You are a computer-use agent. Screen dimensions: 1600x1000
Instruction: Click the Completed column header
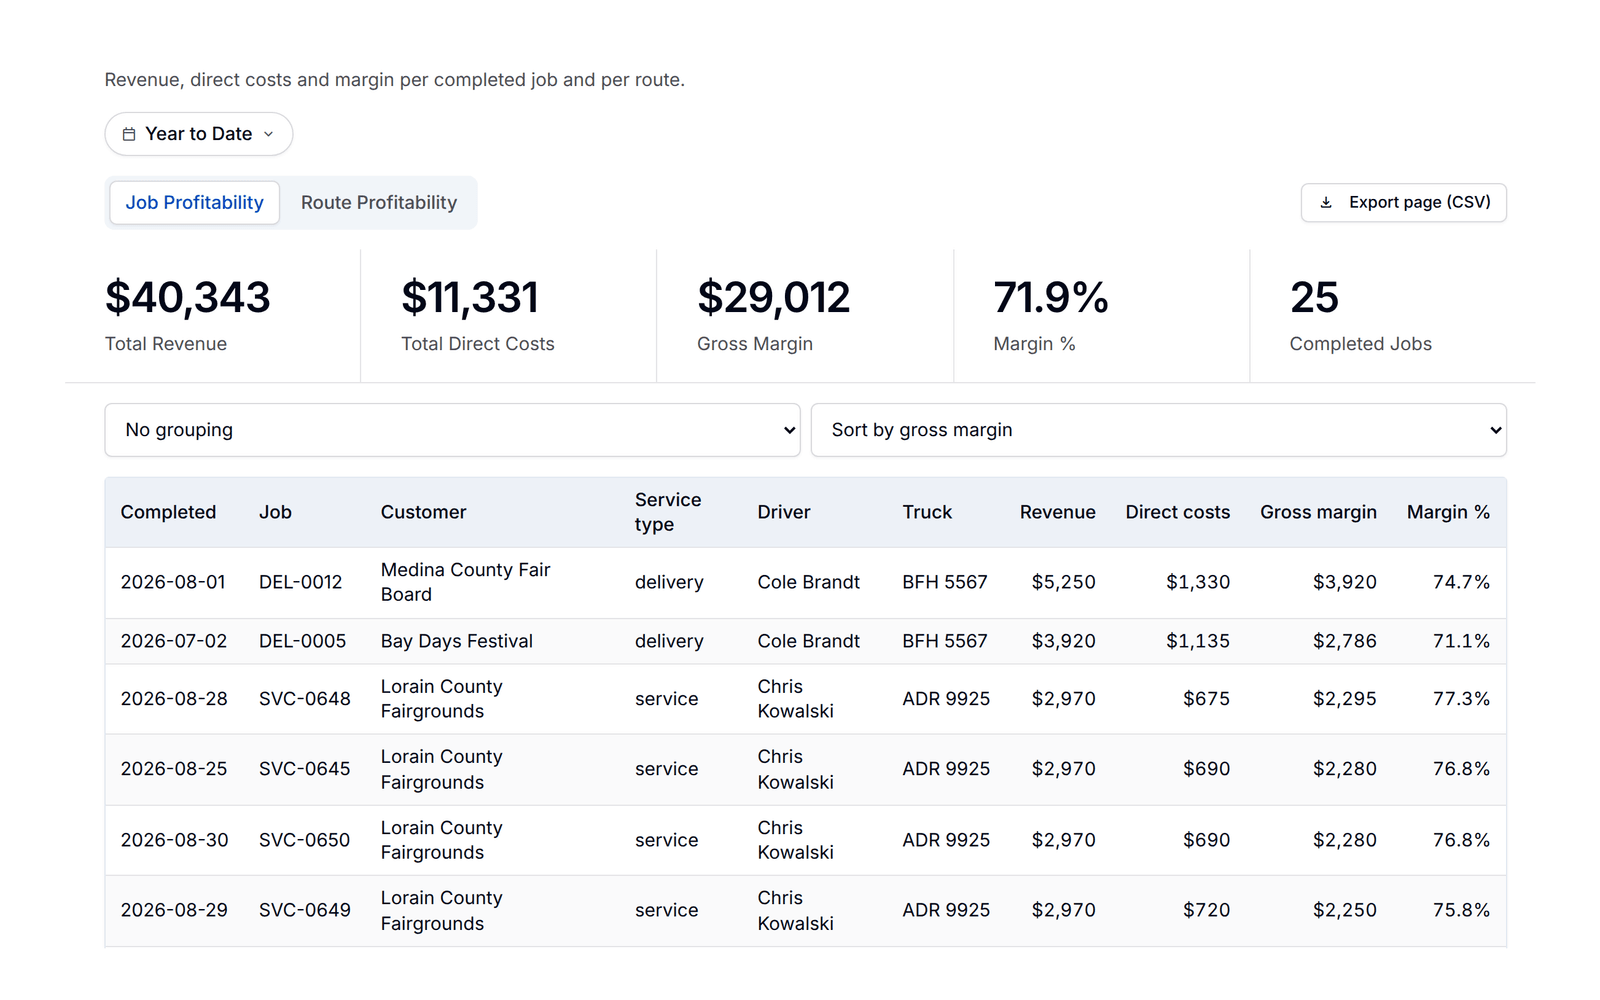pyautogui.click(x=168, y=512)
